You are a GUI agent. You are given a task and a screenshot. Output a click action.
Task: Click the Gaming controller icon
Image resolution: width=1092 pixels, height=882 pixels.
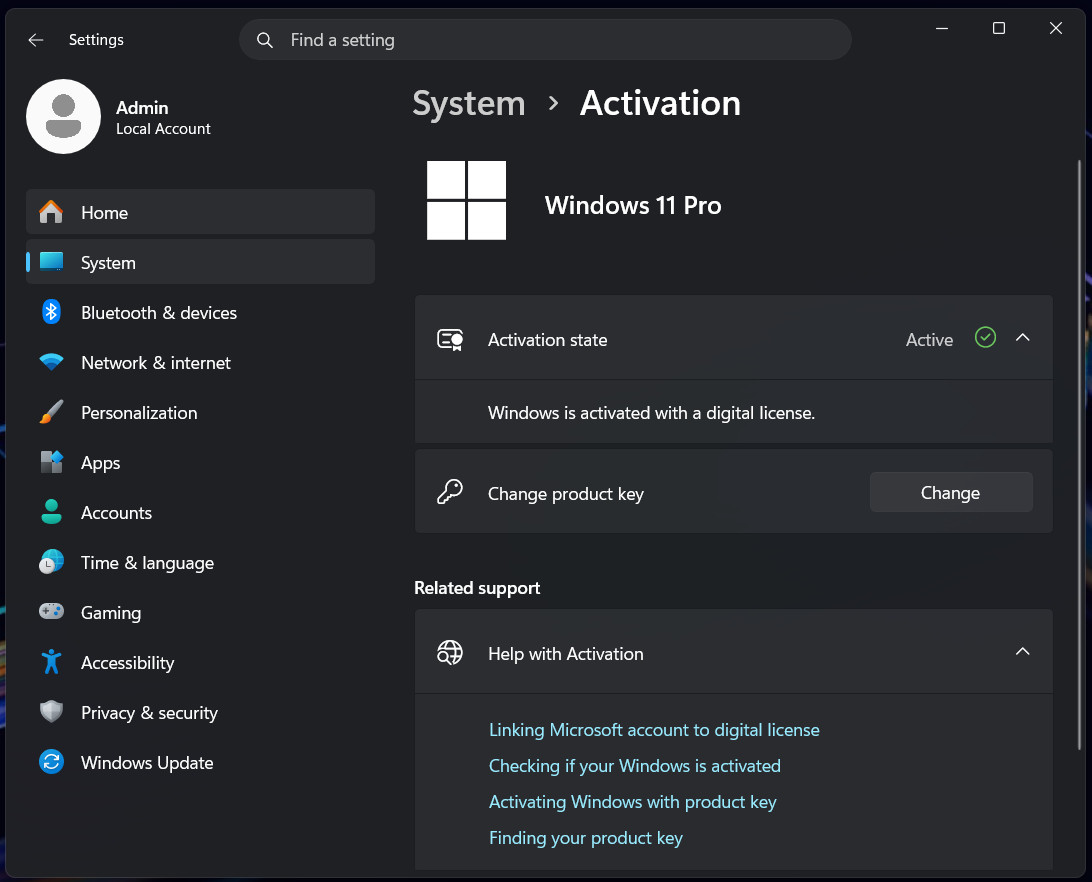tap(51, 611)
